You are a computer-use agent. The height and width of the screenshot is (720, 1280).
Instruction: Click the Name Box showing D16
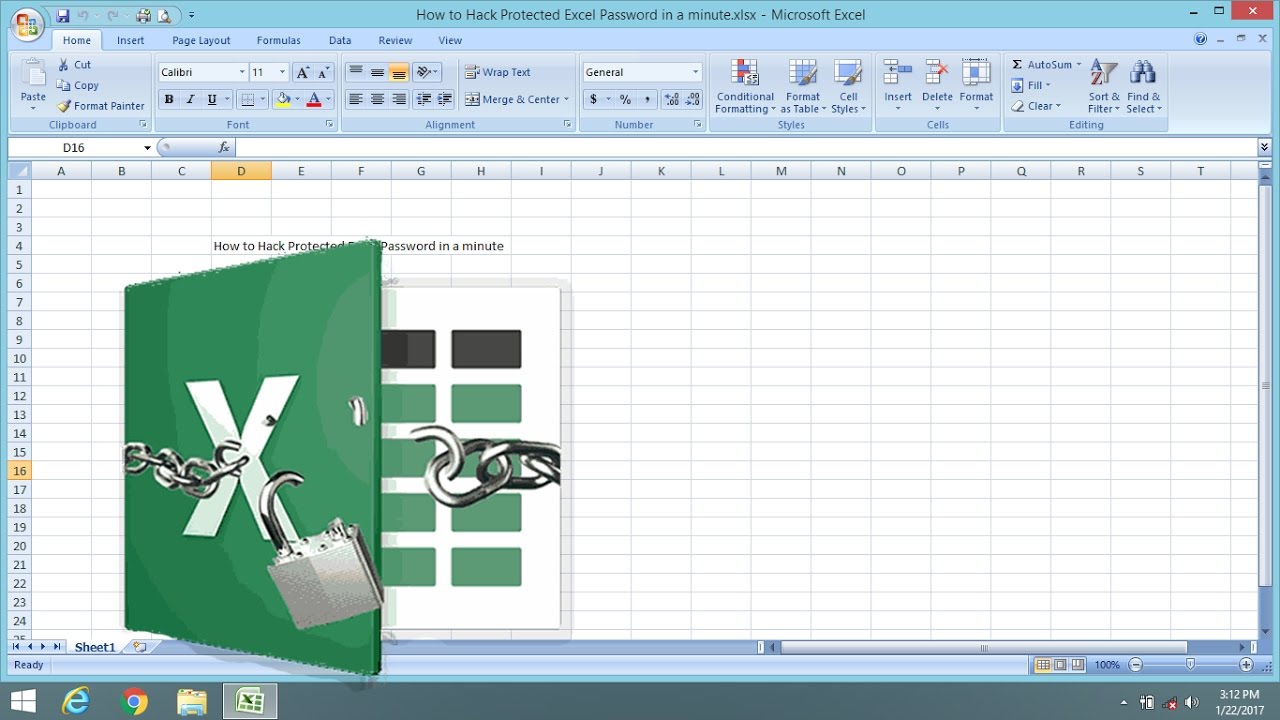coord(81,147)
